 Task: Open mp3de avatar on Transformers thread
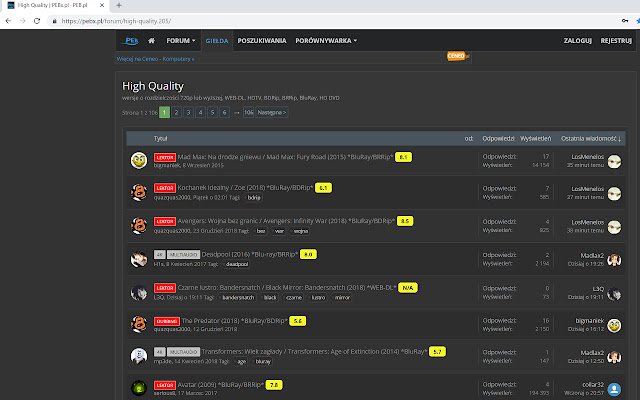coord(139,356)
